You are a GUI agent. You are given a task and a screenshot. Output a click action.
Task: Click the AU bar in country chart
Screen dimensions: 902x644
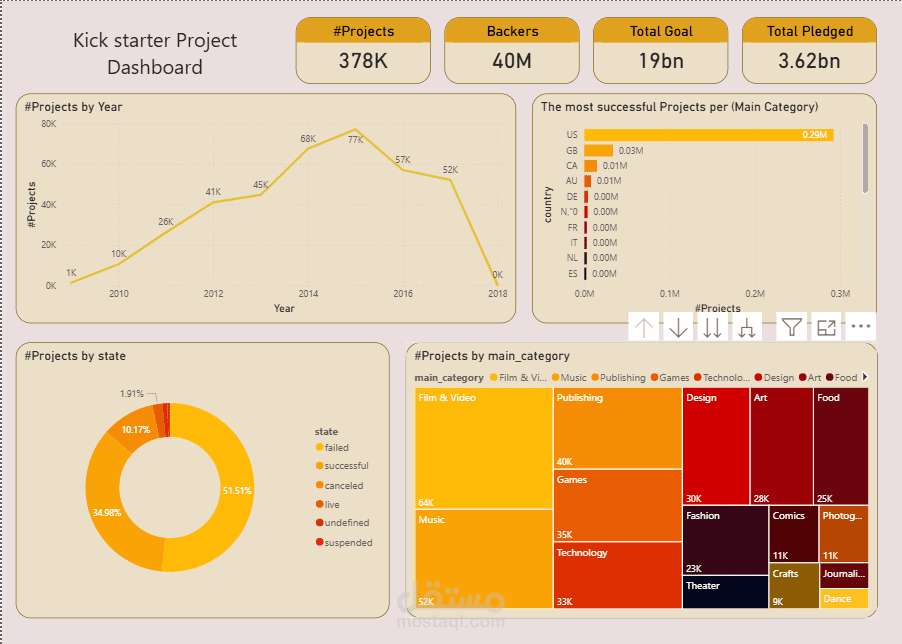(x=587, y=181)
